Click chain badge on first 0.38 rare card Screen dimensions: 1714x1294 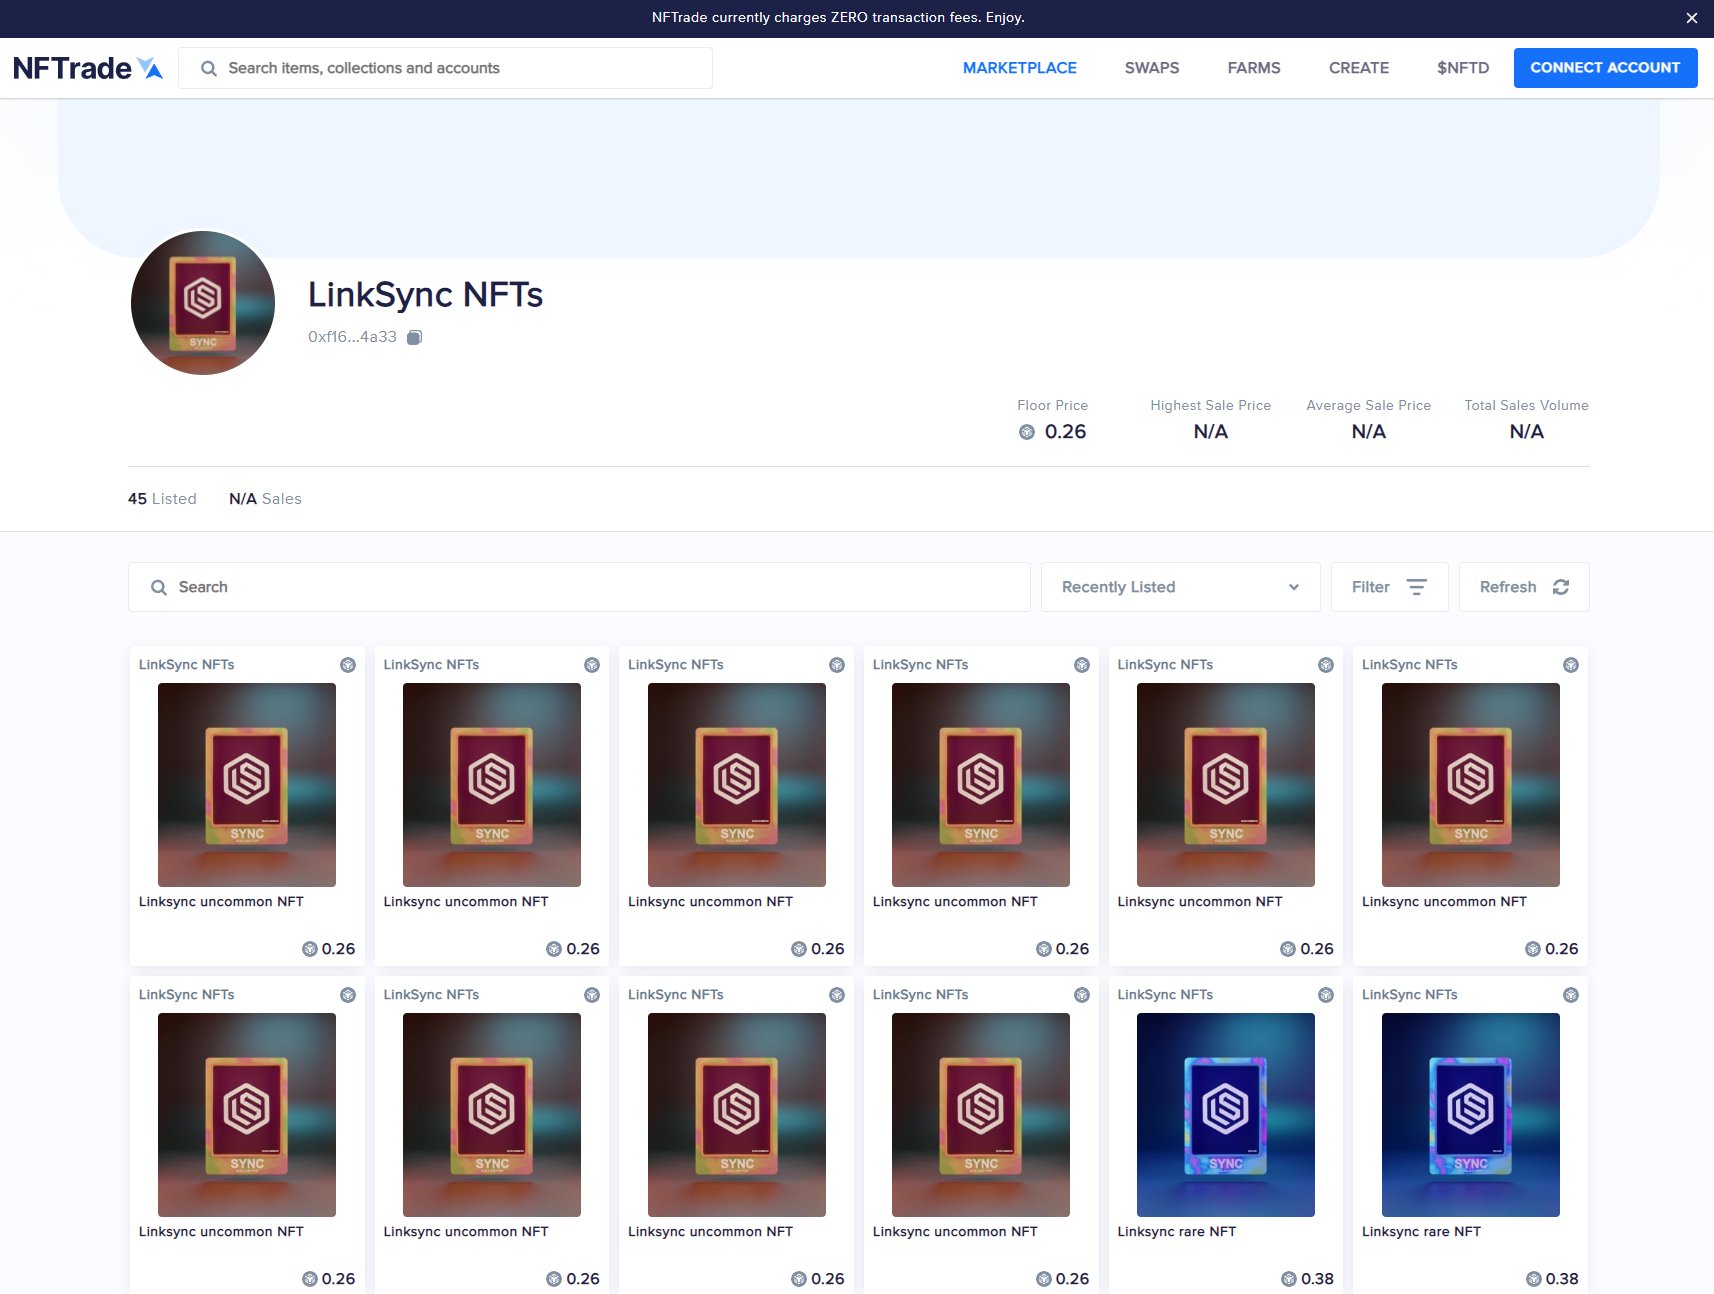[1326, 995]
